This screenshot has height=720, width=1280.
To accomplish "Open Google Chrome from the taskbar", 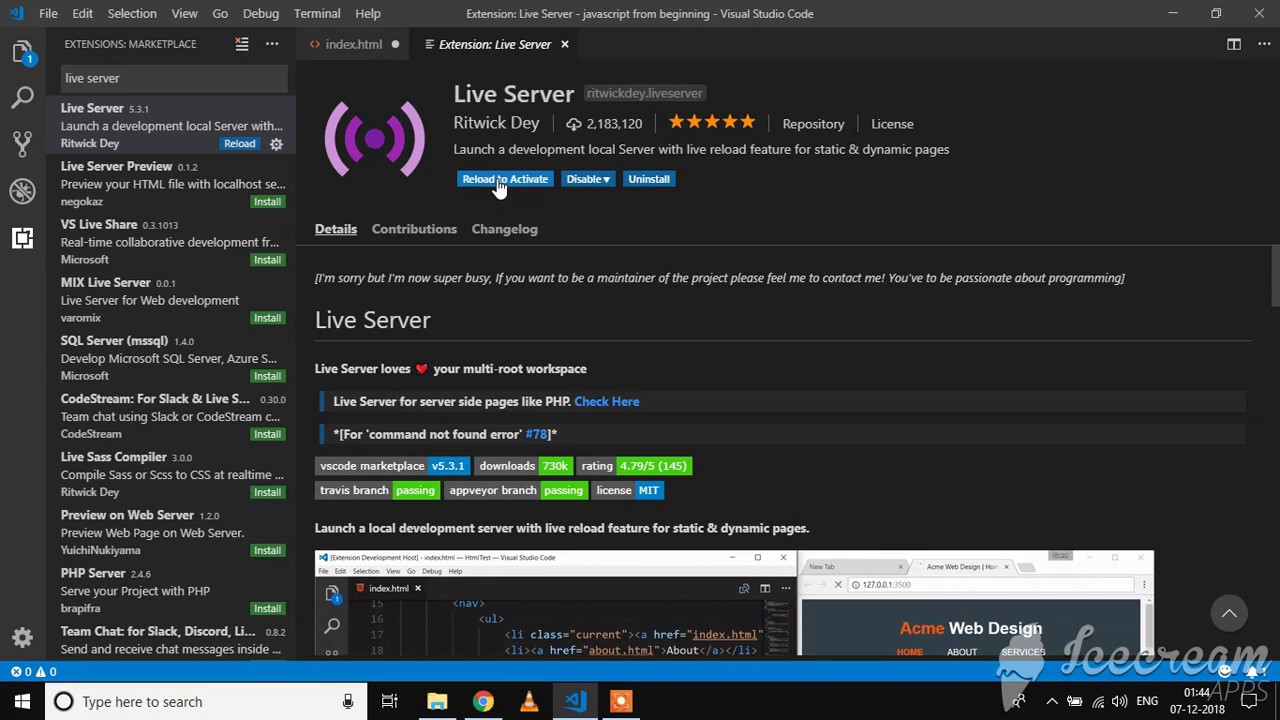I will coord(483,702).
